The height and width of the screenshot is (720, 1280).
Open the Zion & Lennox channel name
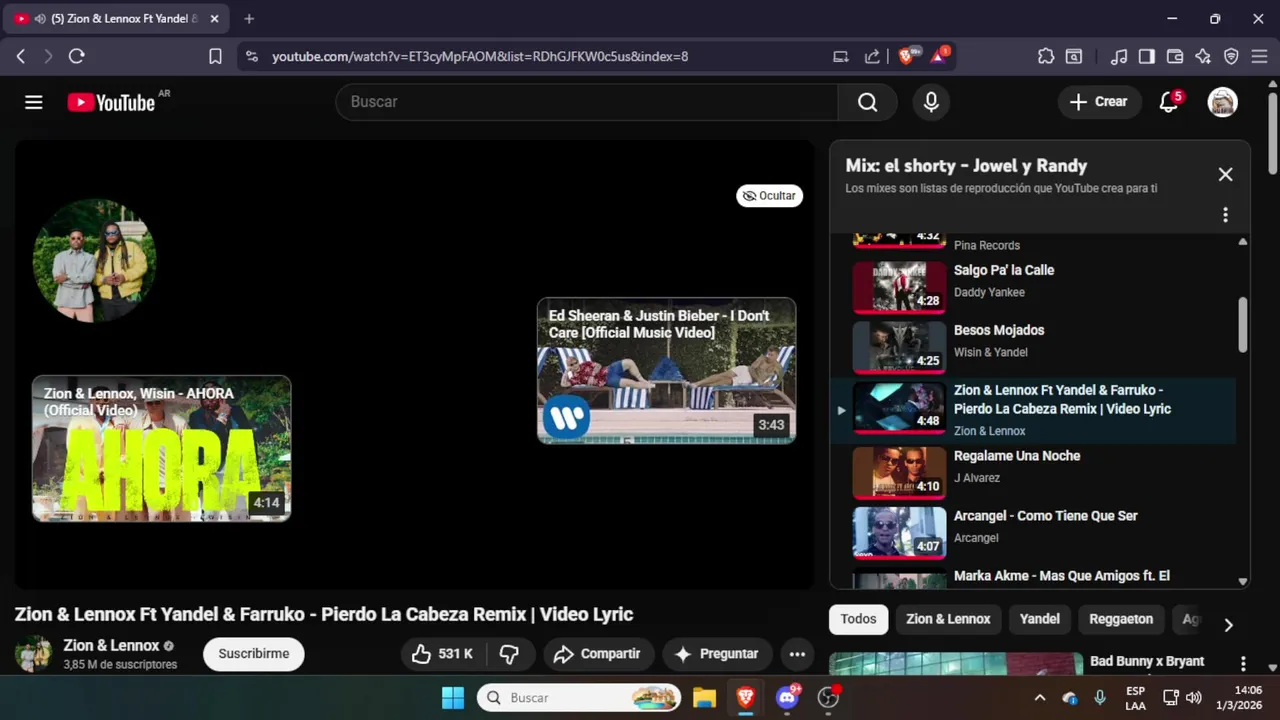point(111,646)
